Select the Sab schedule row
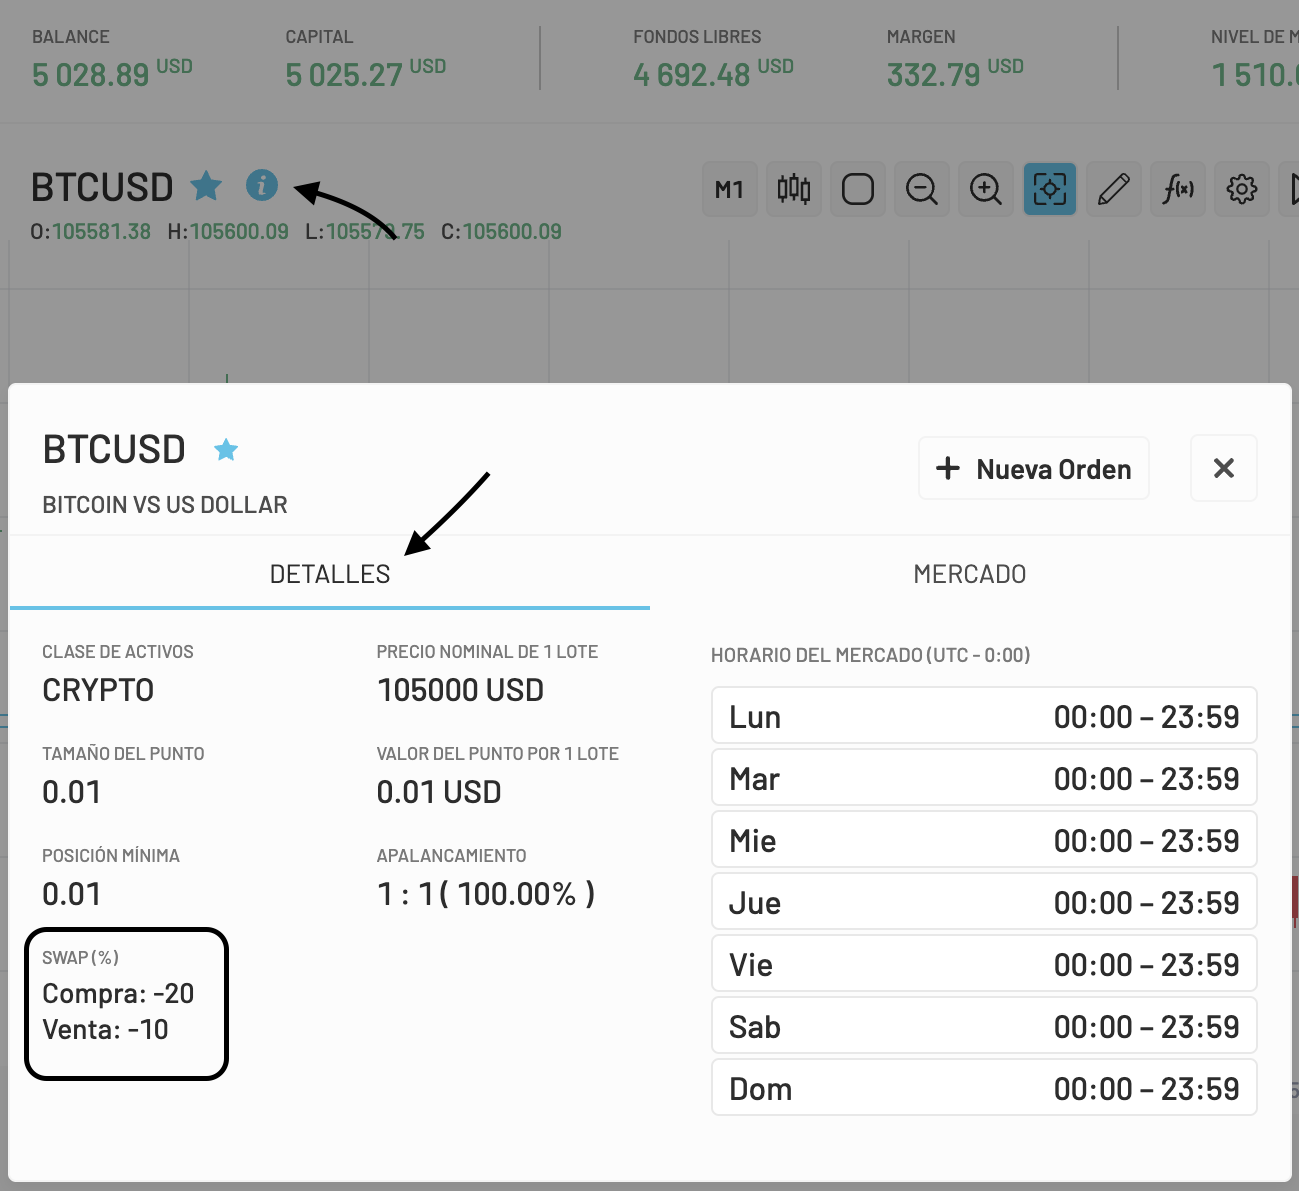 [x=984, y=1026]
